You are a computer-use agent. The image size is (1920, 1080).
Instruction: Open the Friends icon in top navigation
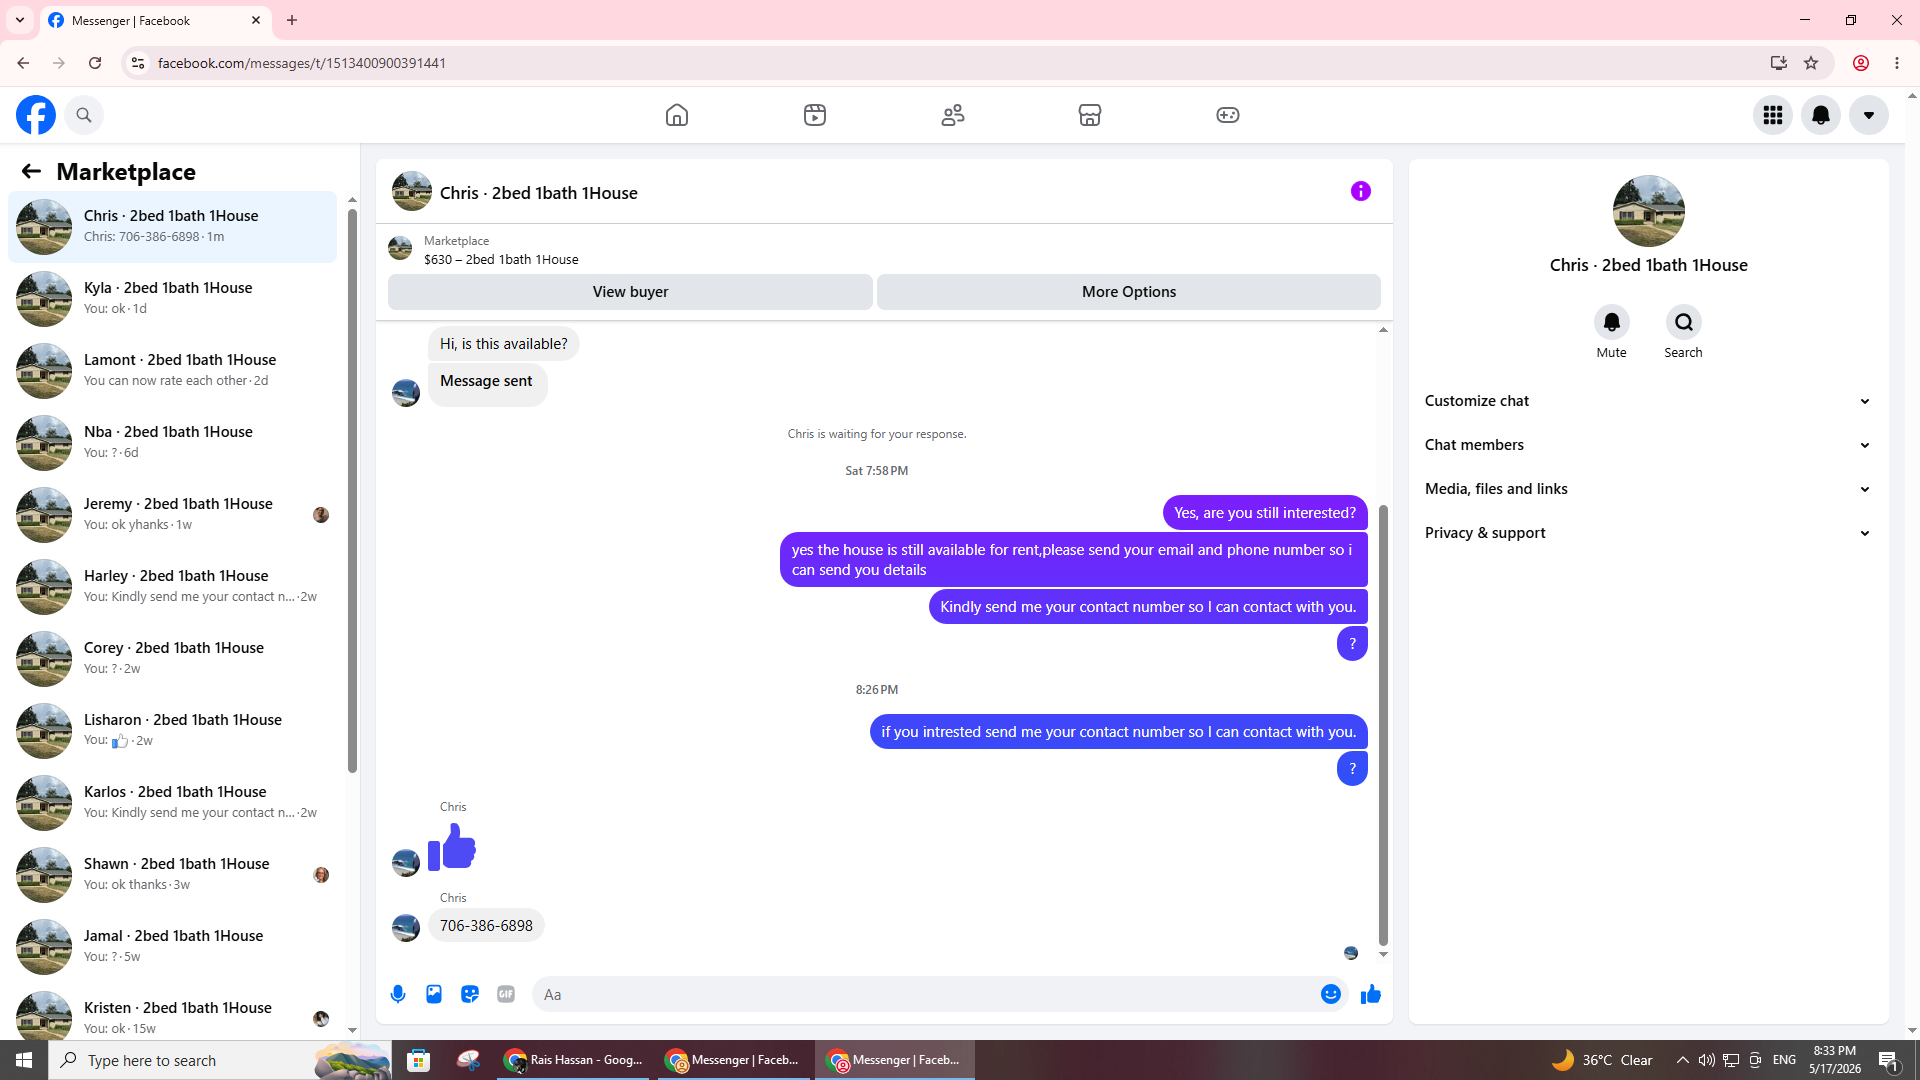953,115
